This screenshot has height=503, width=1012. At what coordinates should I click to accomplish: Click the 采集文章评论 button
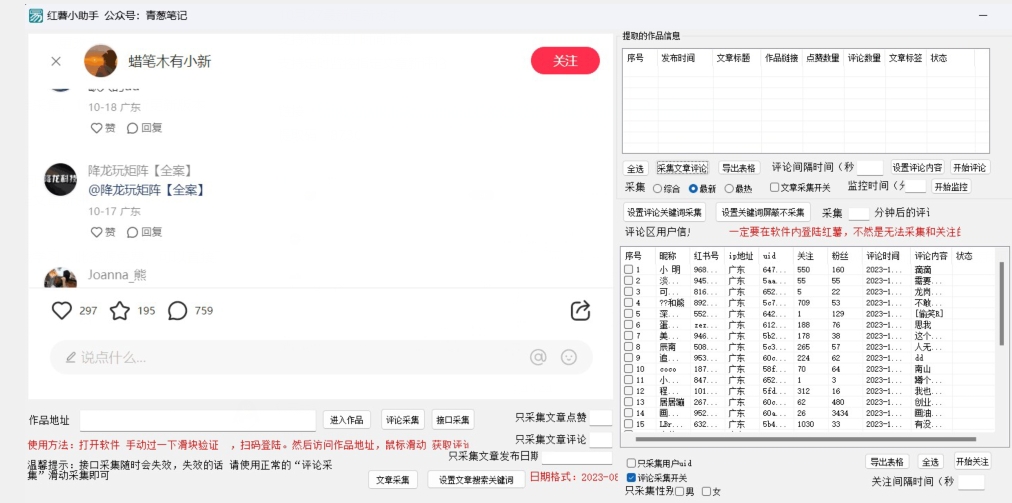coord(682,169)
